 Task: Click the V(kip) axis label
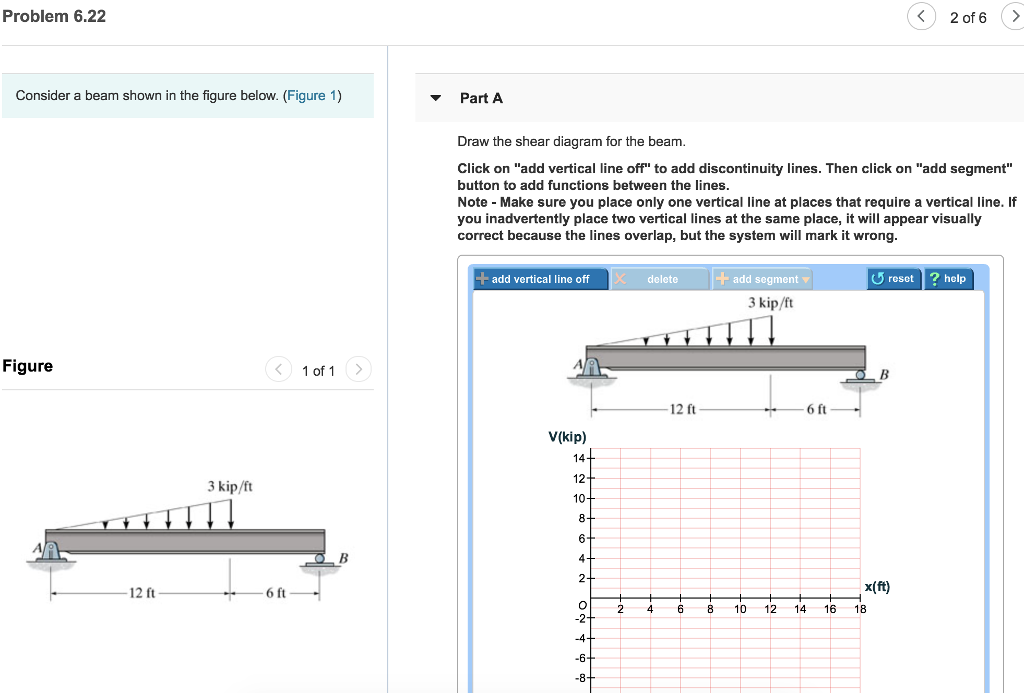point(567,437)
